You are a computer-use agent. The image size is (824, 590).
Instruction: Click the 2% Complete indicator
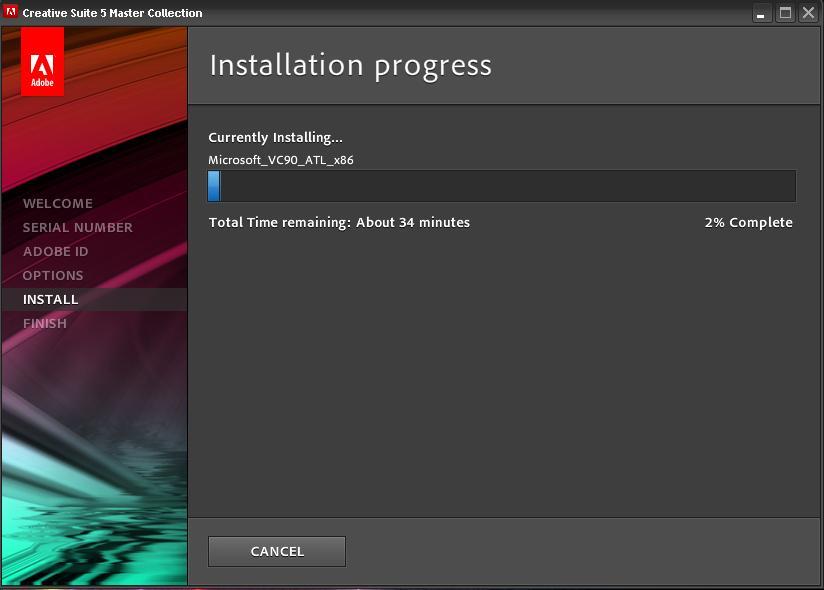point(747,222)
